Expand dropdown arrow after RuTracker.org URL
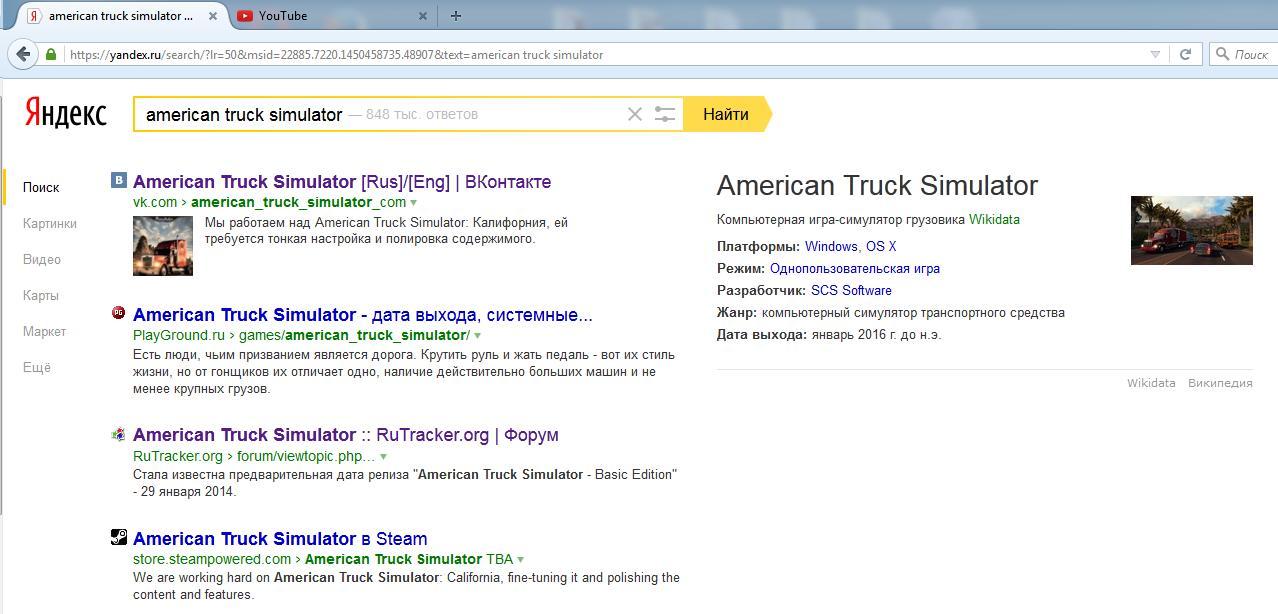This screenshot has width=1278, height=614. click(383, 457)
